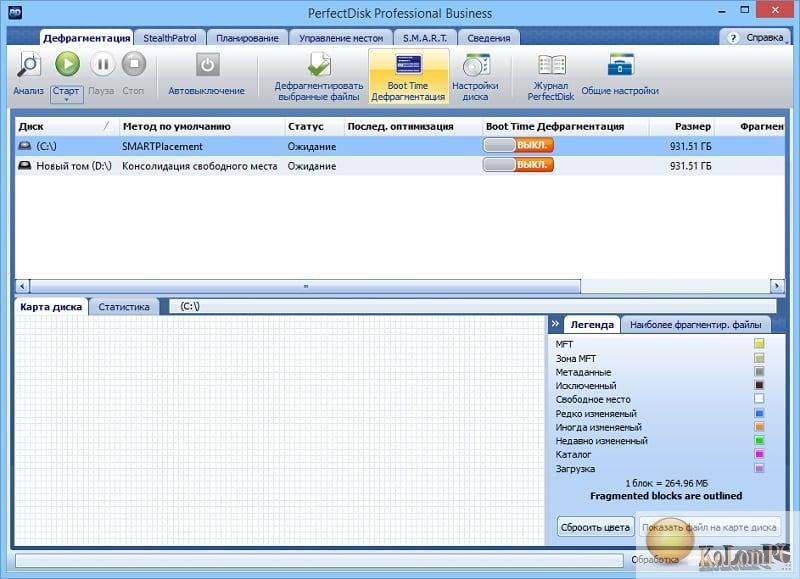This screenshot has width=800, height=579.
Task: Sort by Метод по умолчанию column header
Action: (x=202, y=127)
